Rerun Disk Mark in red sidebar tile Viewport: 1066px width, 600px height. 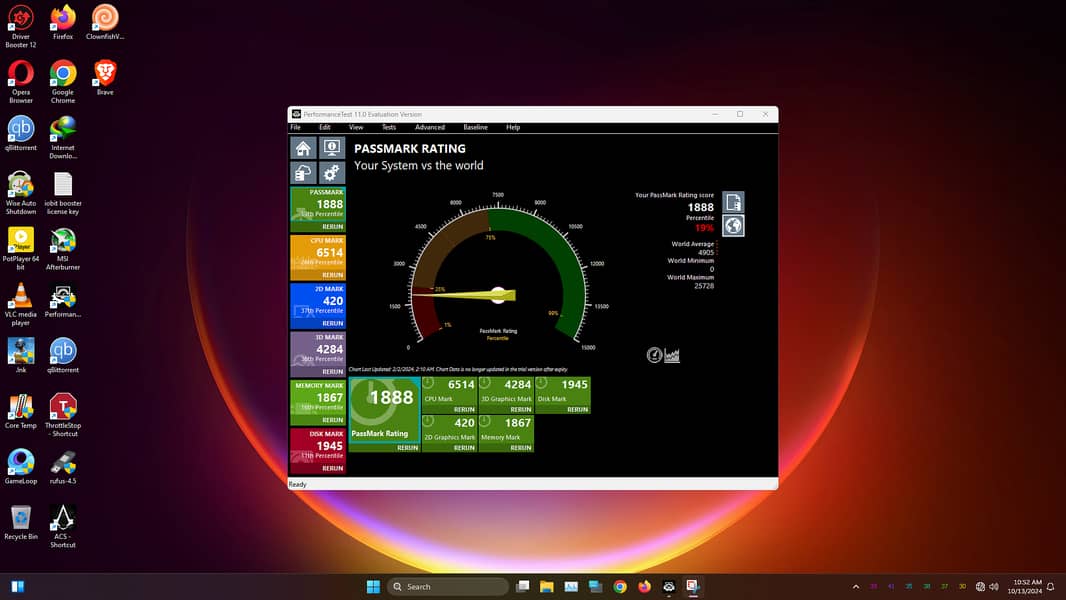tap(332, 468)
